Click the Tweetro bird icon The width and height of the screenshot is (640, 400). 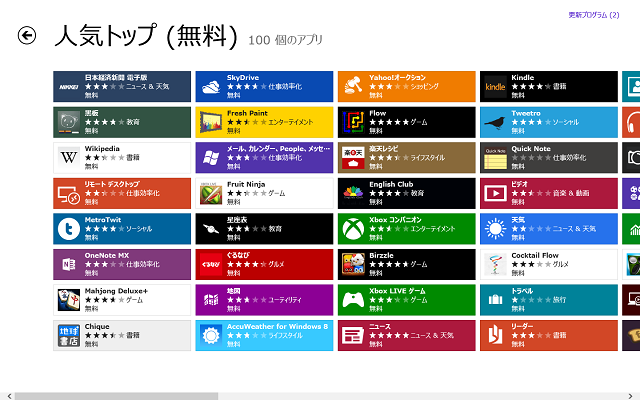tap(495, 122)
